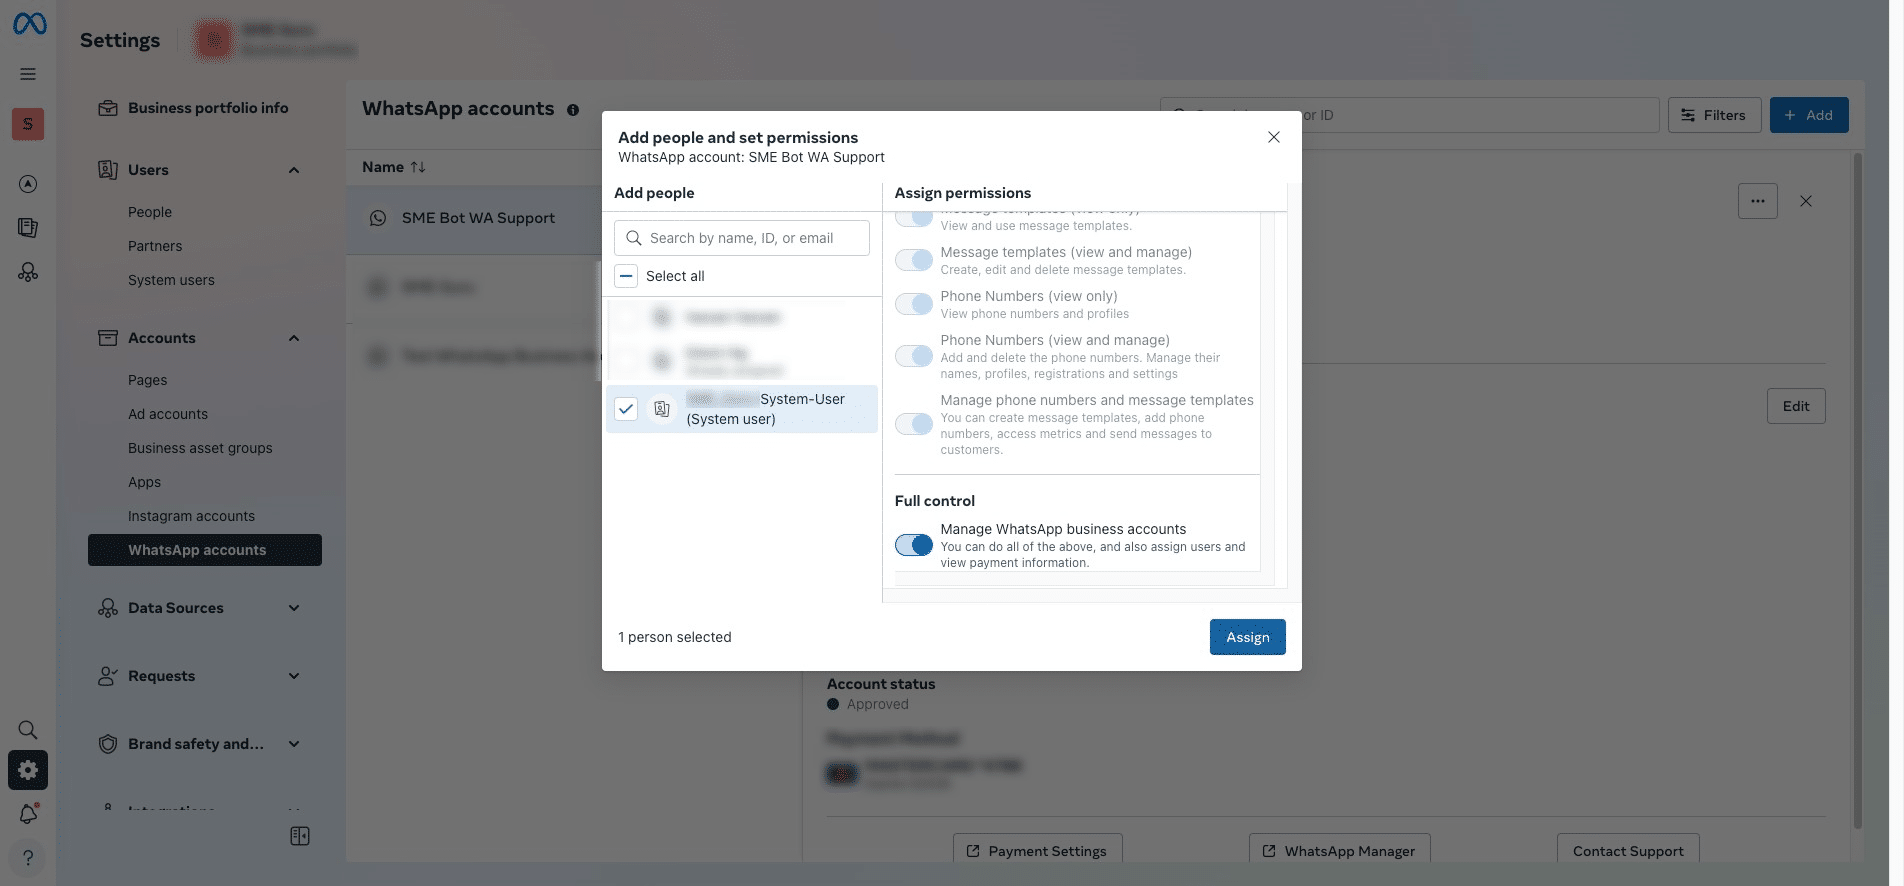Open Payment Settings link button
The width and height of the screenshot is (1904, 886).
click(x=1037, y=849)
